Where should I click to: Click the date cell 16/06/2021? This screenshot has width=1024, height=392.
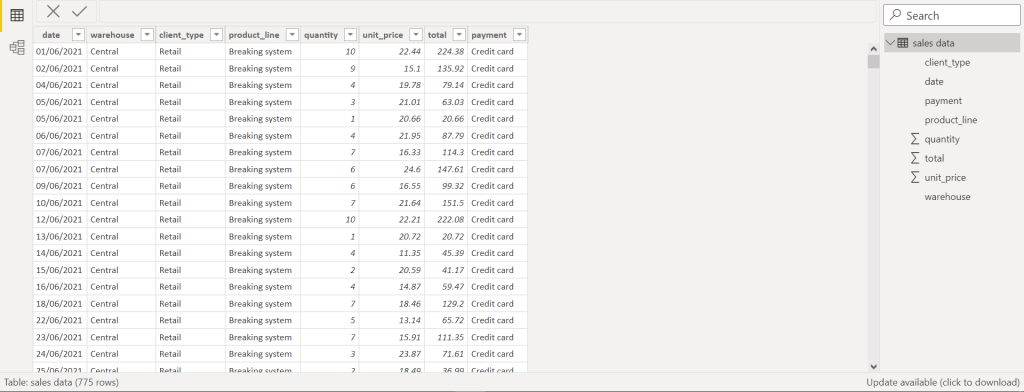pyautogui.click(x=59, y=287)
